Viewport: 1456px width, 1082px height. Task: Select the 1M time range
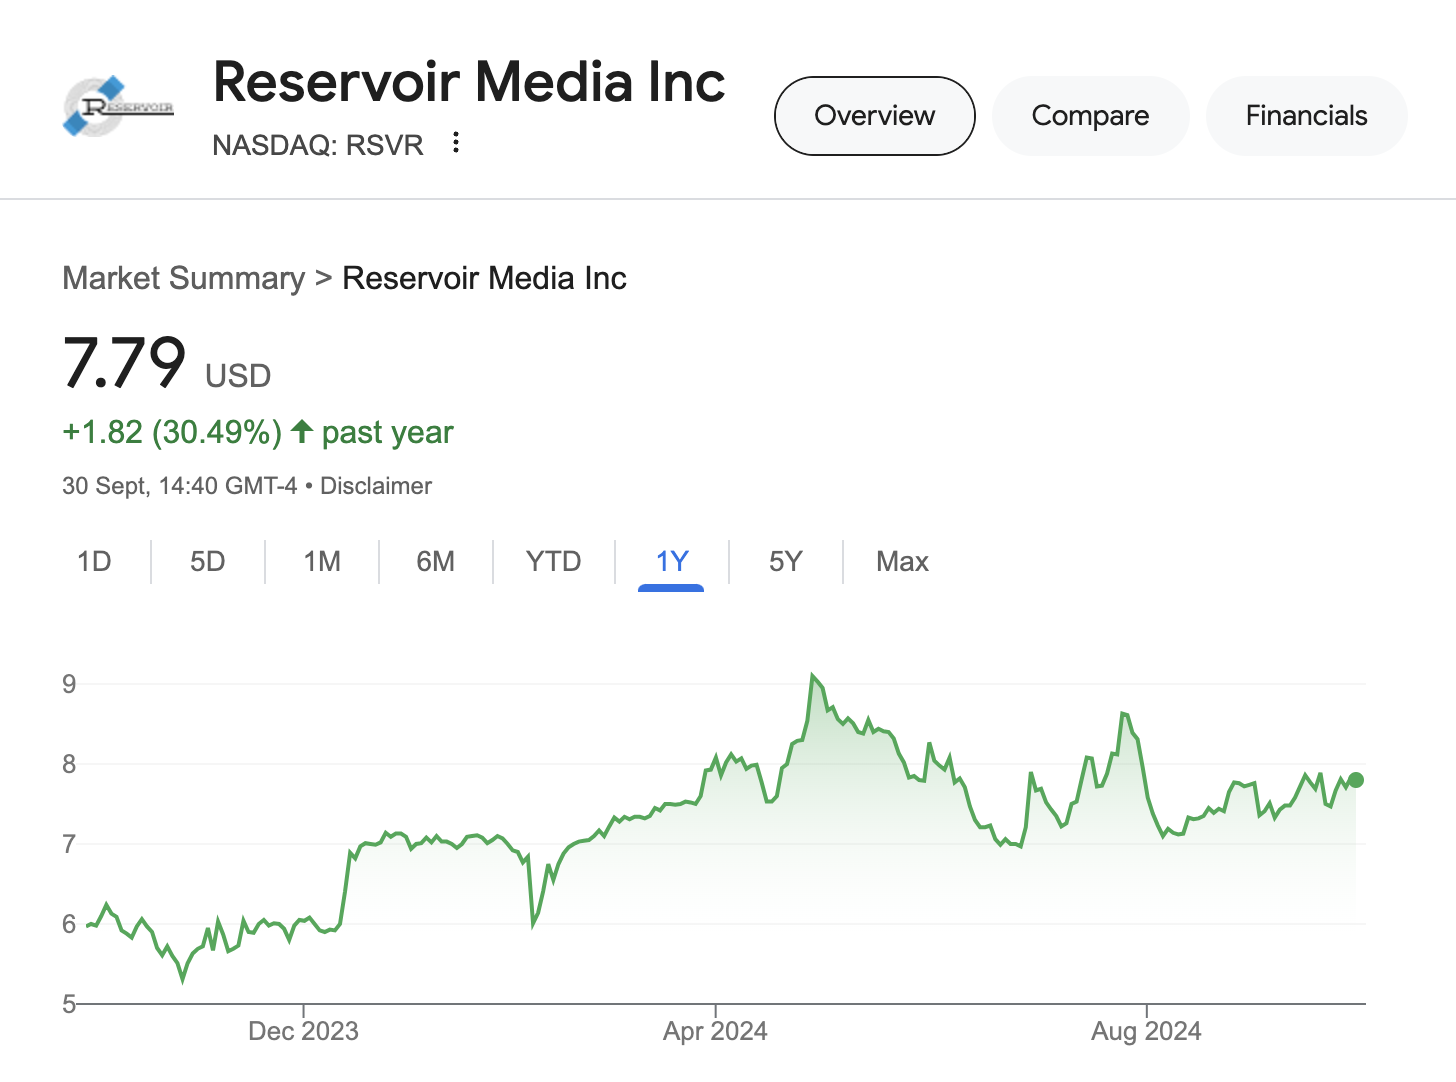321,561
